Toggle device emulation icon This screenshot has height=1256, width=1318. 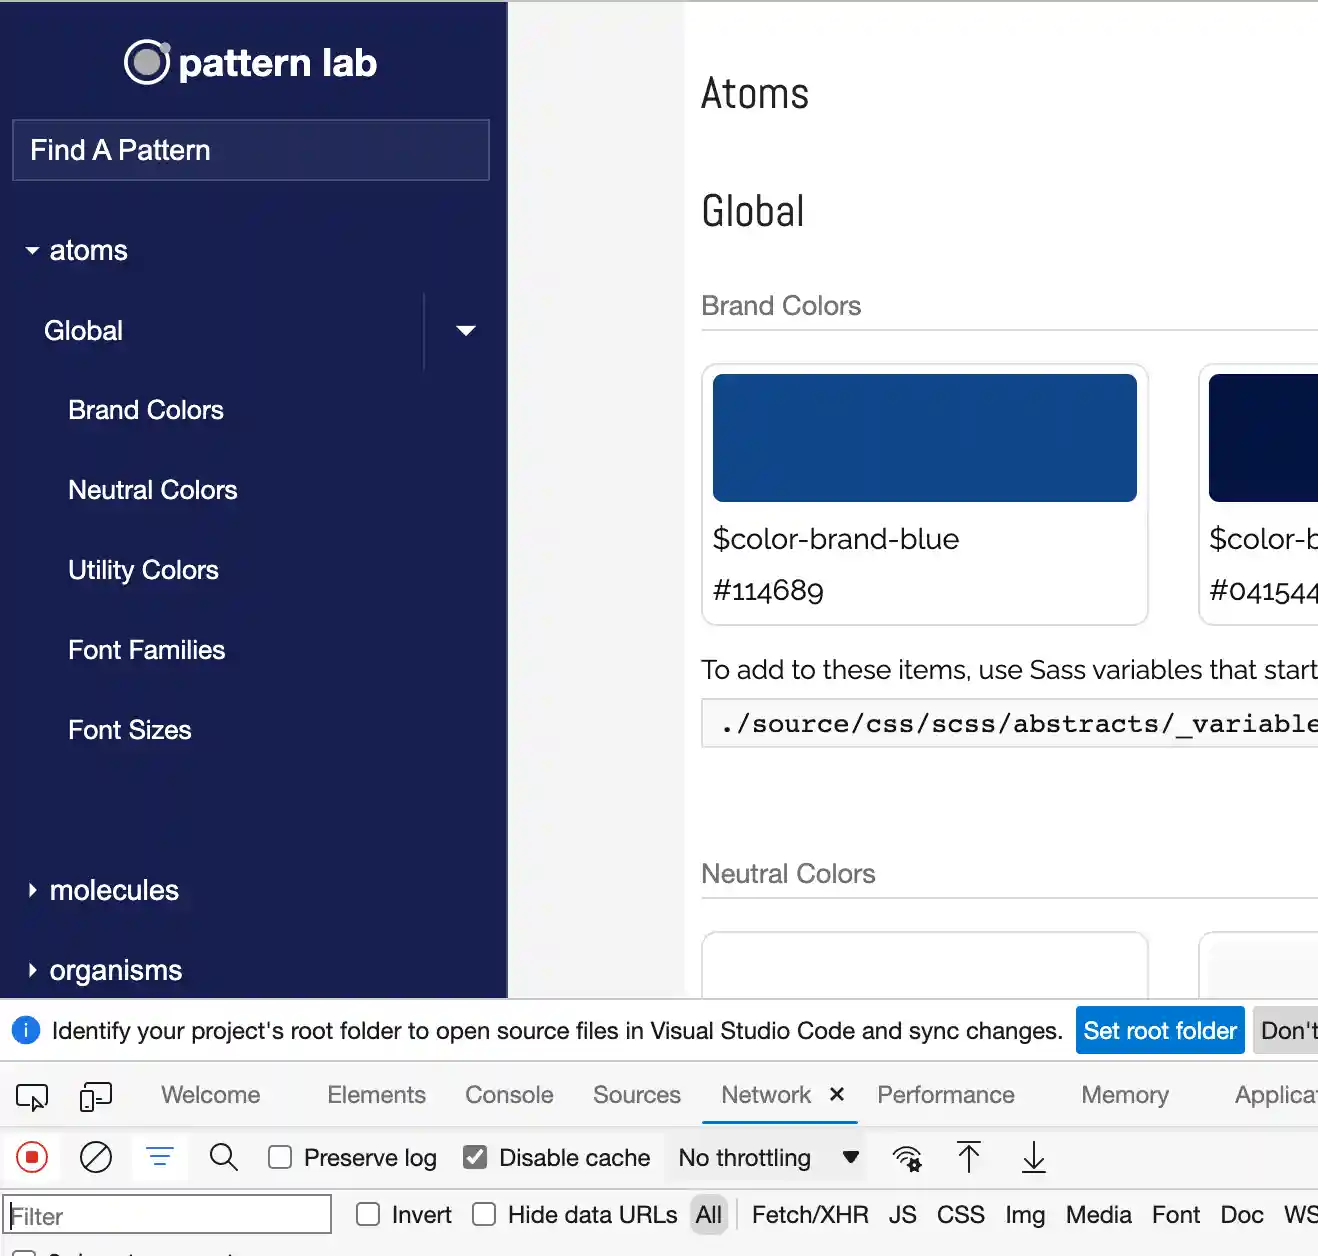pos(95,1097)
